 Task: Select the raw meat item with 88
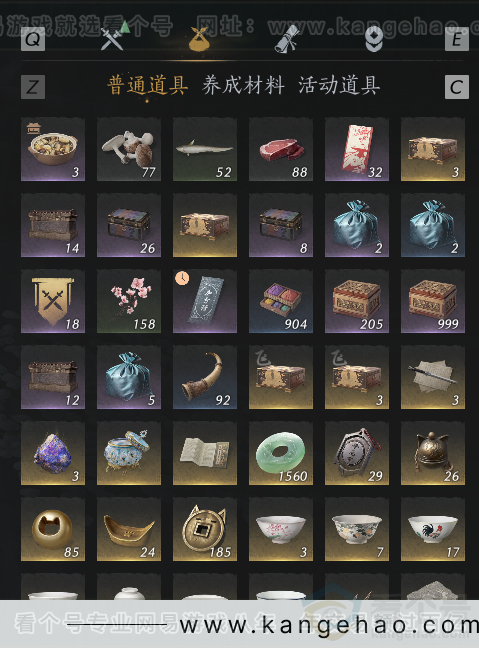point(281,149)
